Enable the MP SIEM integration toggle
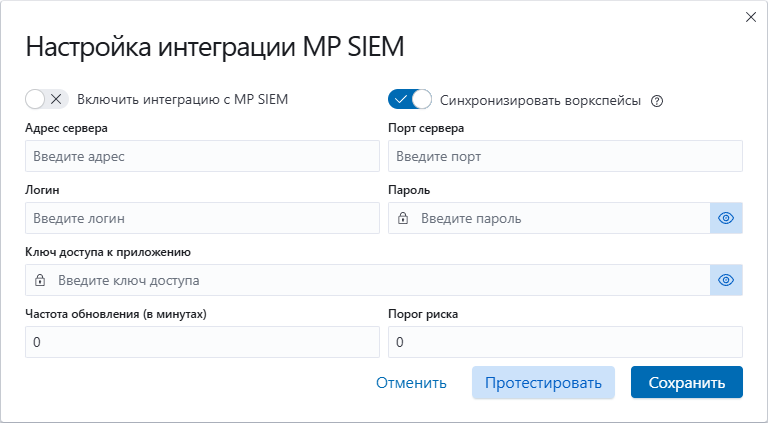 47,99
